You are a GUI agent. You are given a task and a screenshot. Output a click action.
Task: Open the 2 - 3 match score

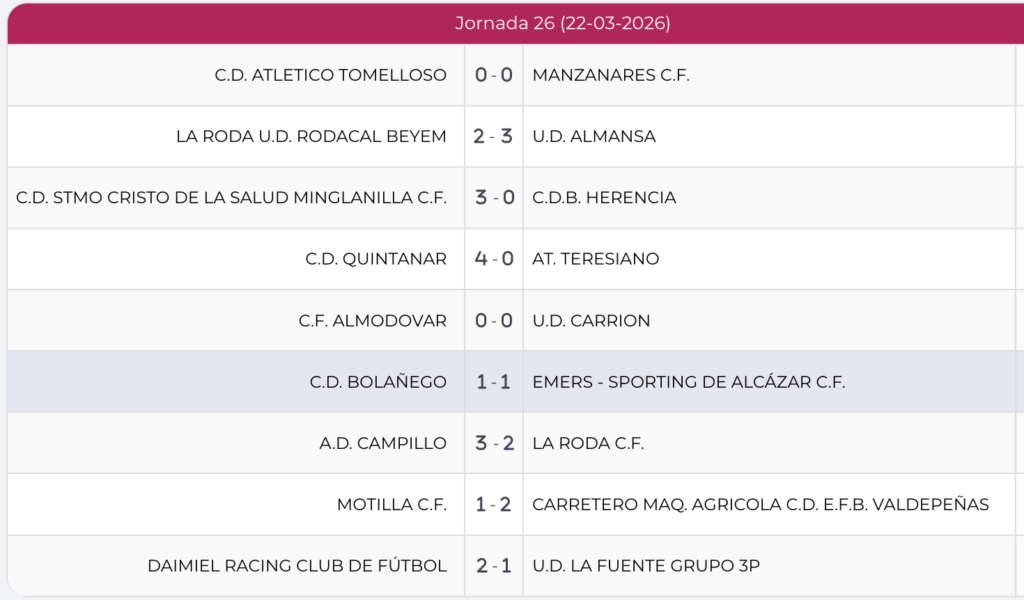click(493, 136)
